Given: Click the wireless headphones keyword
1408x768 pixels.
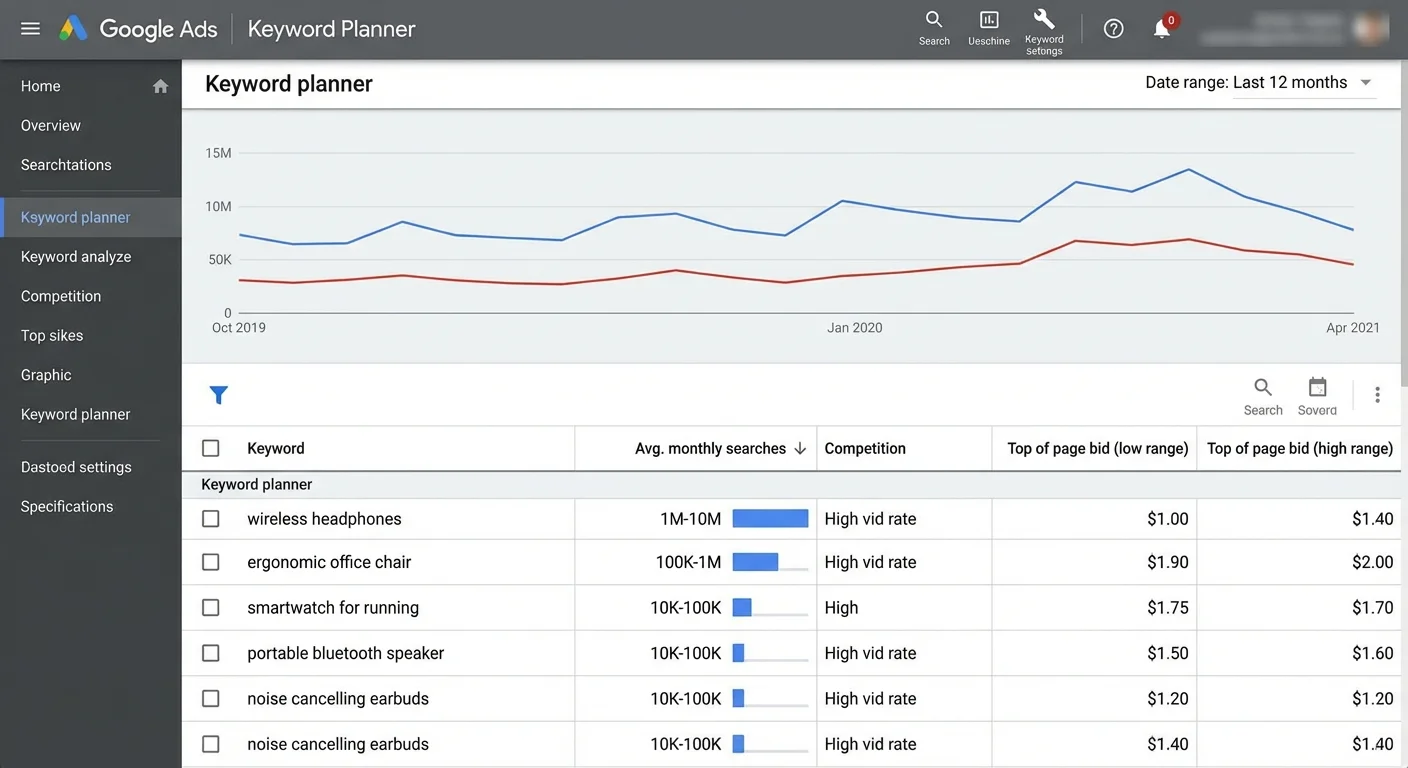Looking at the screenshot, I should pyautogui.click(x=324, y=519).
